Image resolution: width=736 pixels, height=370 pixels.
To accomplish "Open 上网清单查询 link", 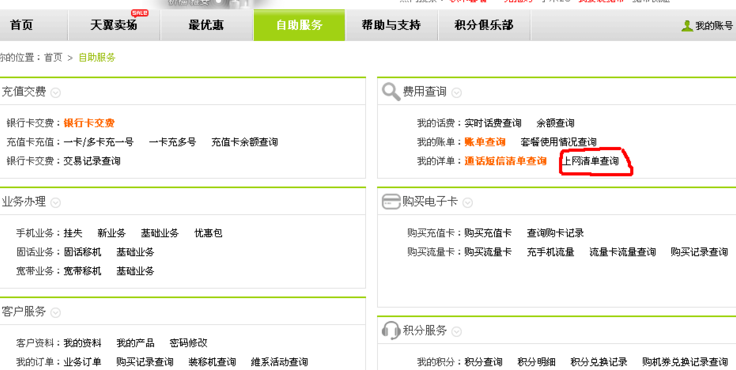I will click(591, 161).
